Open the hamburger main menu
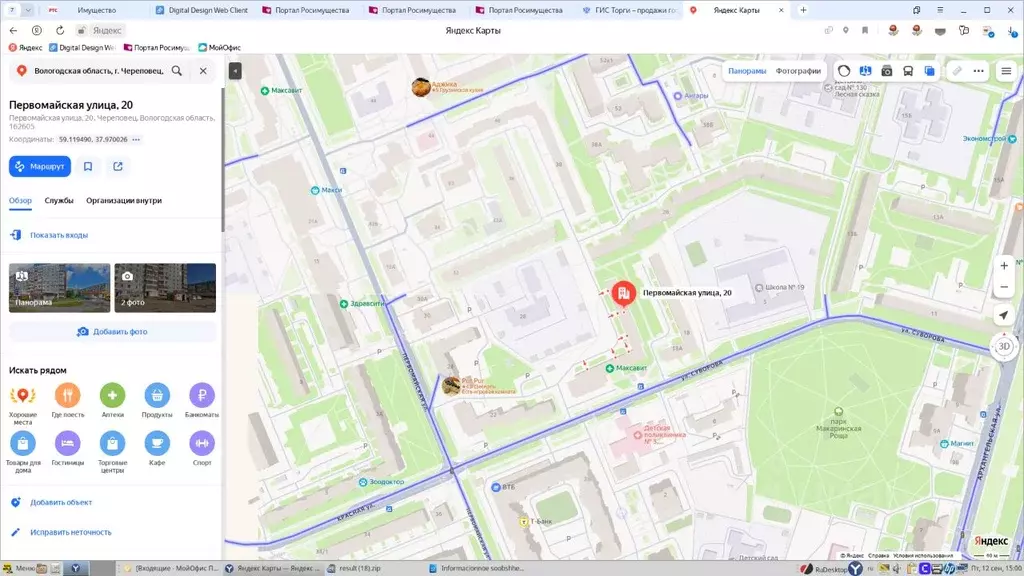The image size is (1024, 576). coord(1006,71)
